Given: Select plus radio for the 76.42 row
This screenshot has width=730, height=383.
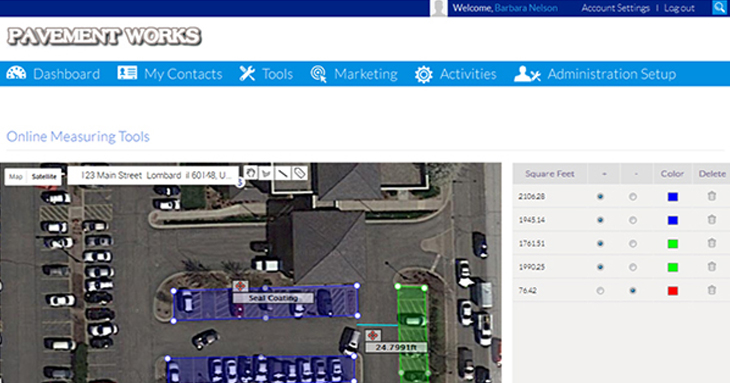Looking at the screenshot, I should click(600, 291).
